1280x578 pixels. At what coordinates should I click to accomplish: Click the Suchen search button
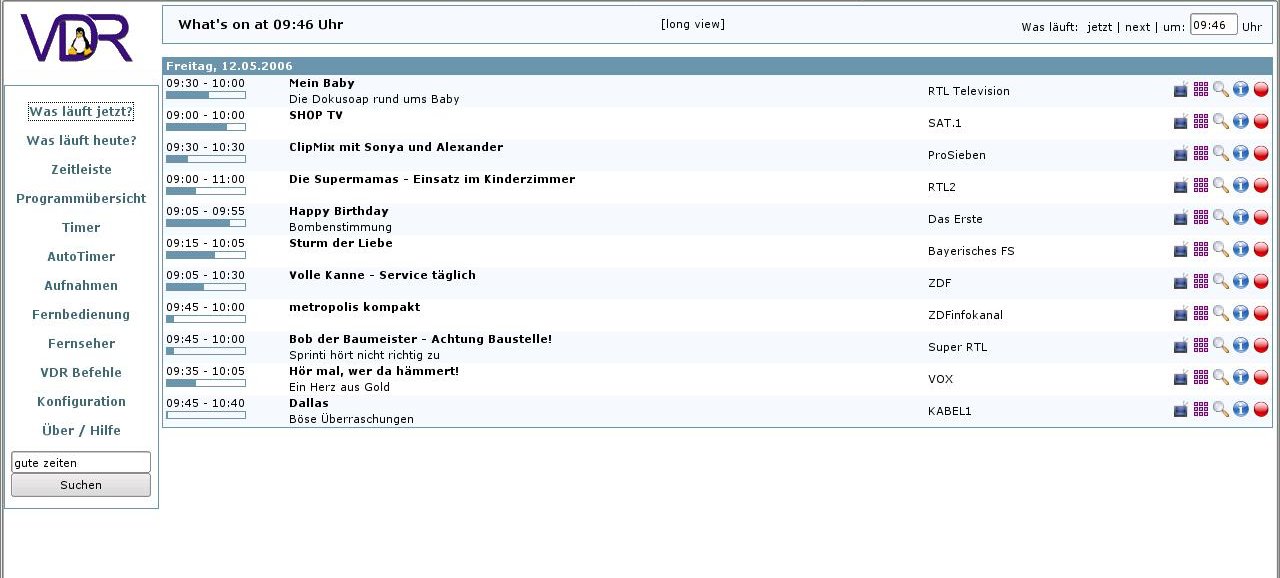click(x=81, y=485)
